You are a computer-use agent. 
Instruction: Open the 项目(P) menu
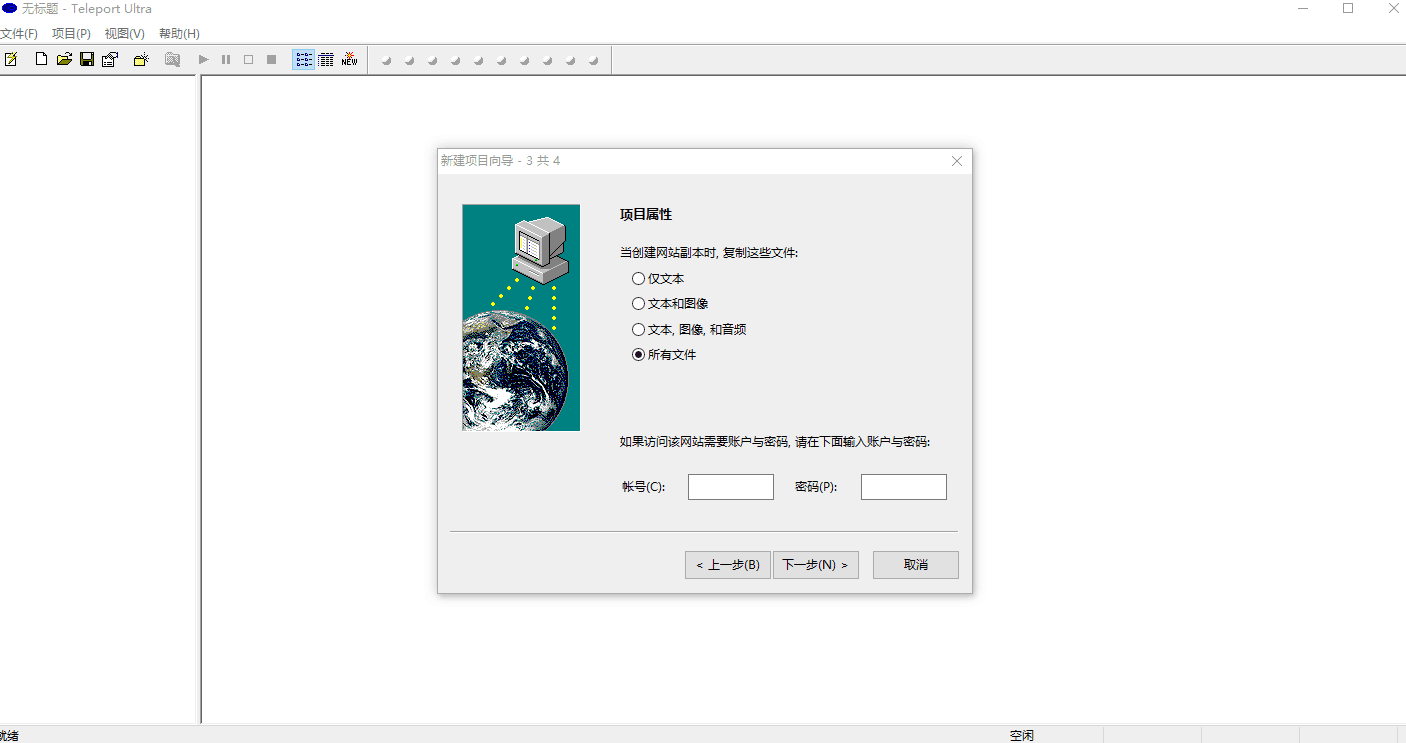[x=70, y=33]
